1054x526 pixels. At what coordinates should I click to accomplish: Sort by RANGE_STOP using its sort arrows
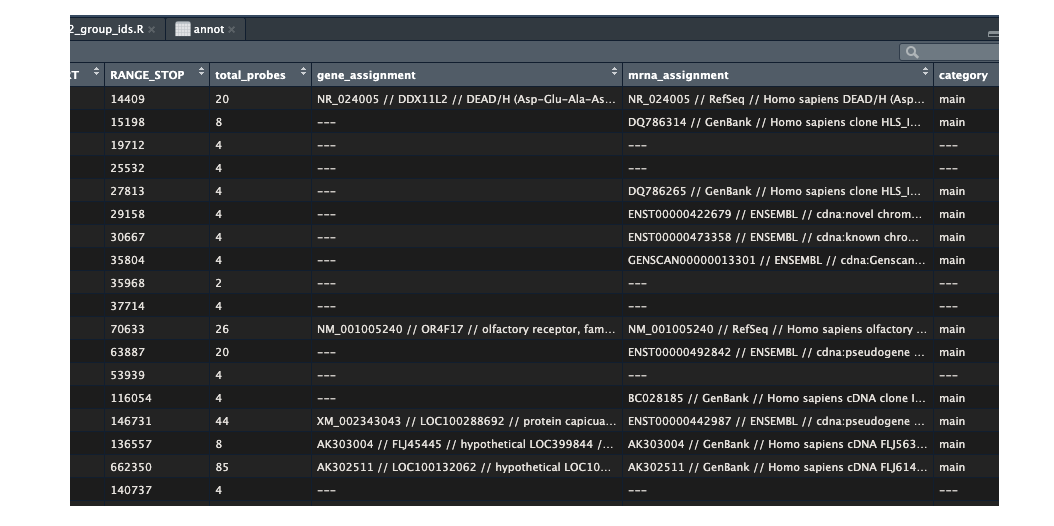[202, 72]
